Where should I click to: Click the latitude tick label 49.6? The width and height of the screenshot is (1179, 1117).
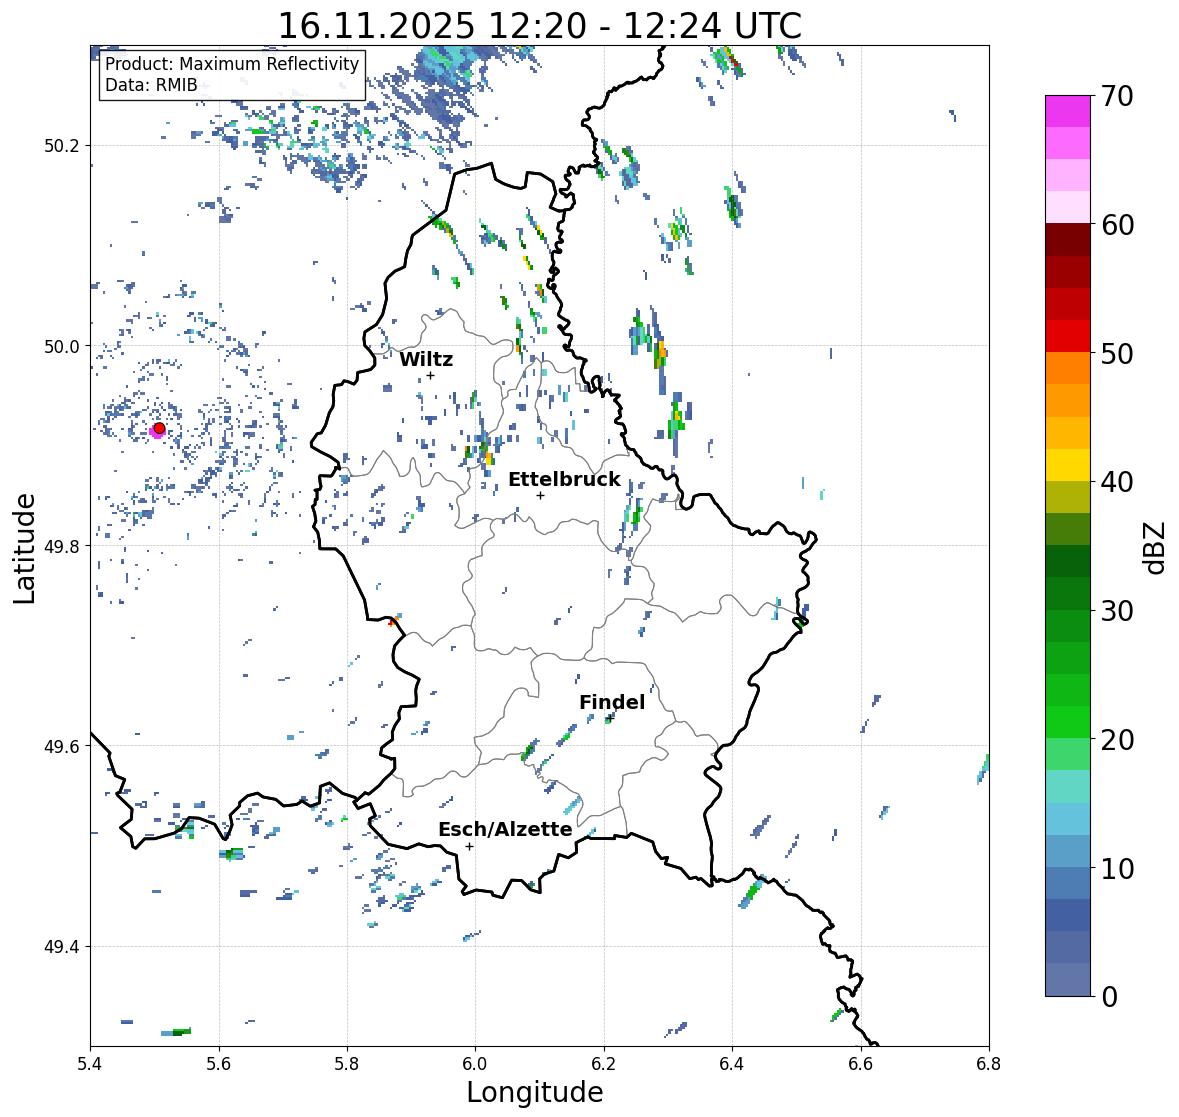click(x=62, y=746)
